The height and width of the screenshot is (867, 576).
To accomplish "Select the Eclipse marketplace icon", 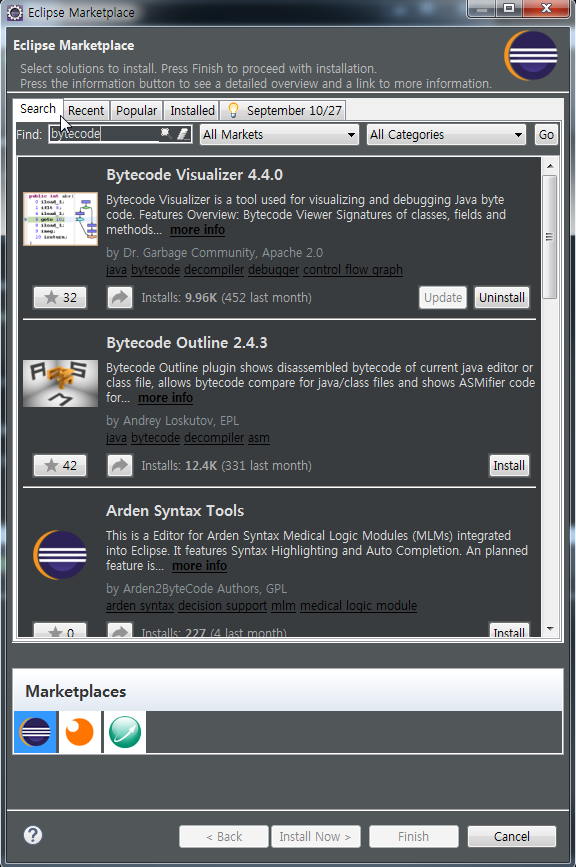I will click(35, 732).
